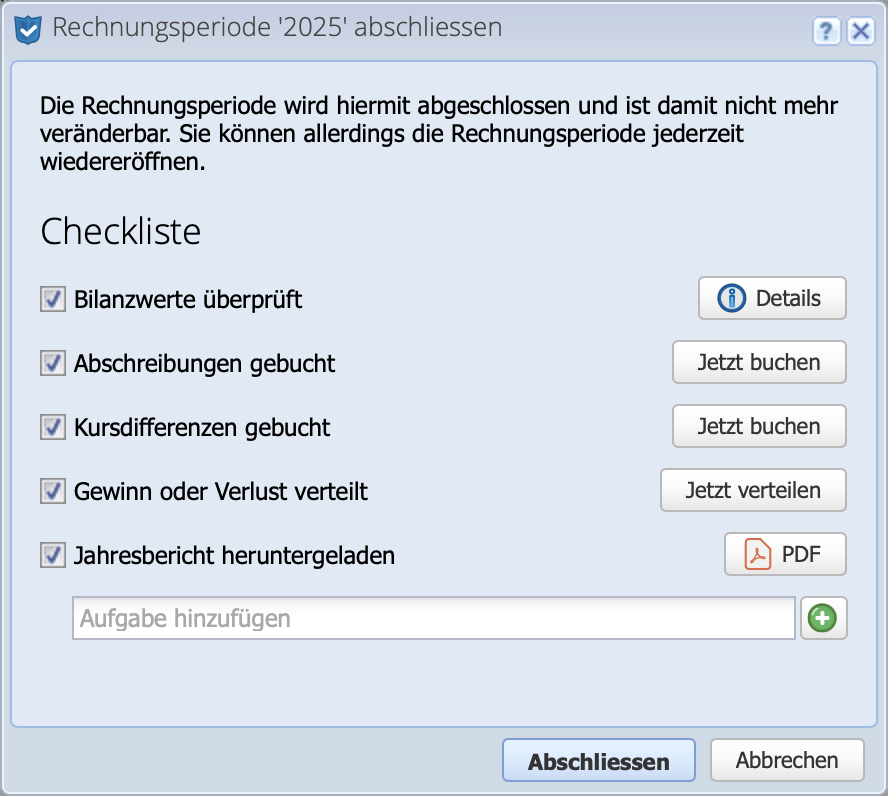Cancel the dialog via 'Abbrechen'
Screen dimensions: 888x796
click(x=787, y=759)
